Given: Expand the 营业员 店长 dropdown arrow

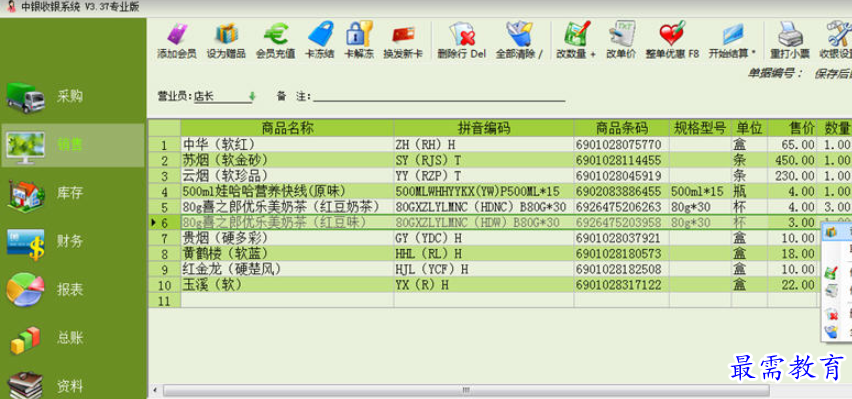Looking at the screenshot, I should [x=252, y=96].
